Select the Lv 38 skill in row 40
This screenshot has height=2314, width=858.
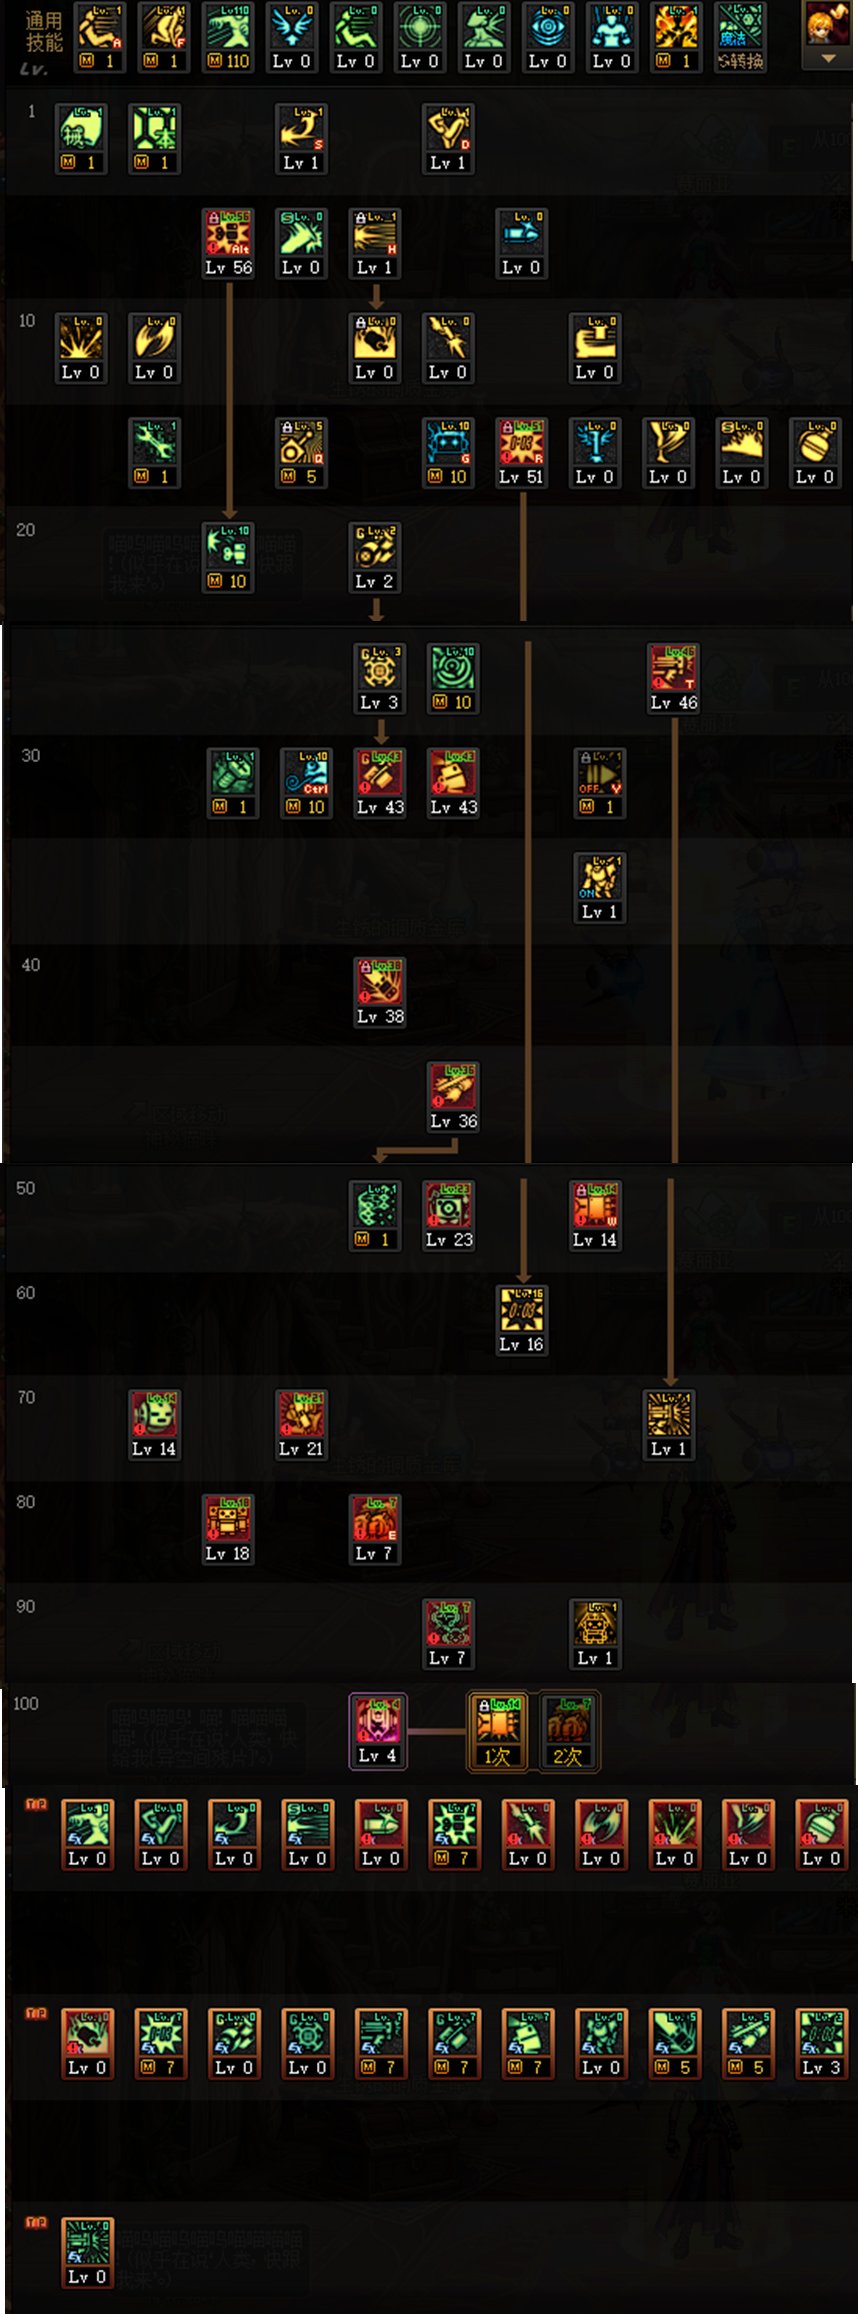pos(380,993)
